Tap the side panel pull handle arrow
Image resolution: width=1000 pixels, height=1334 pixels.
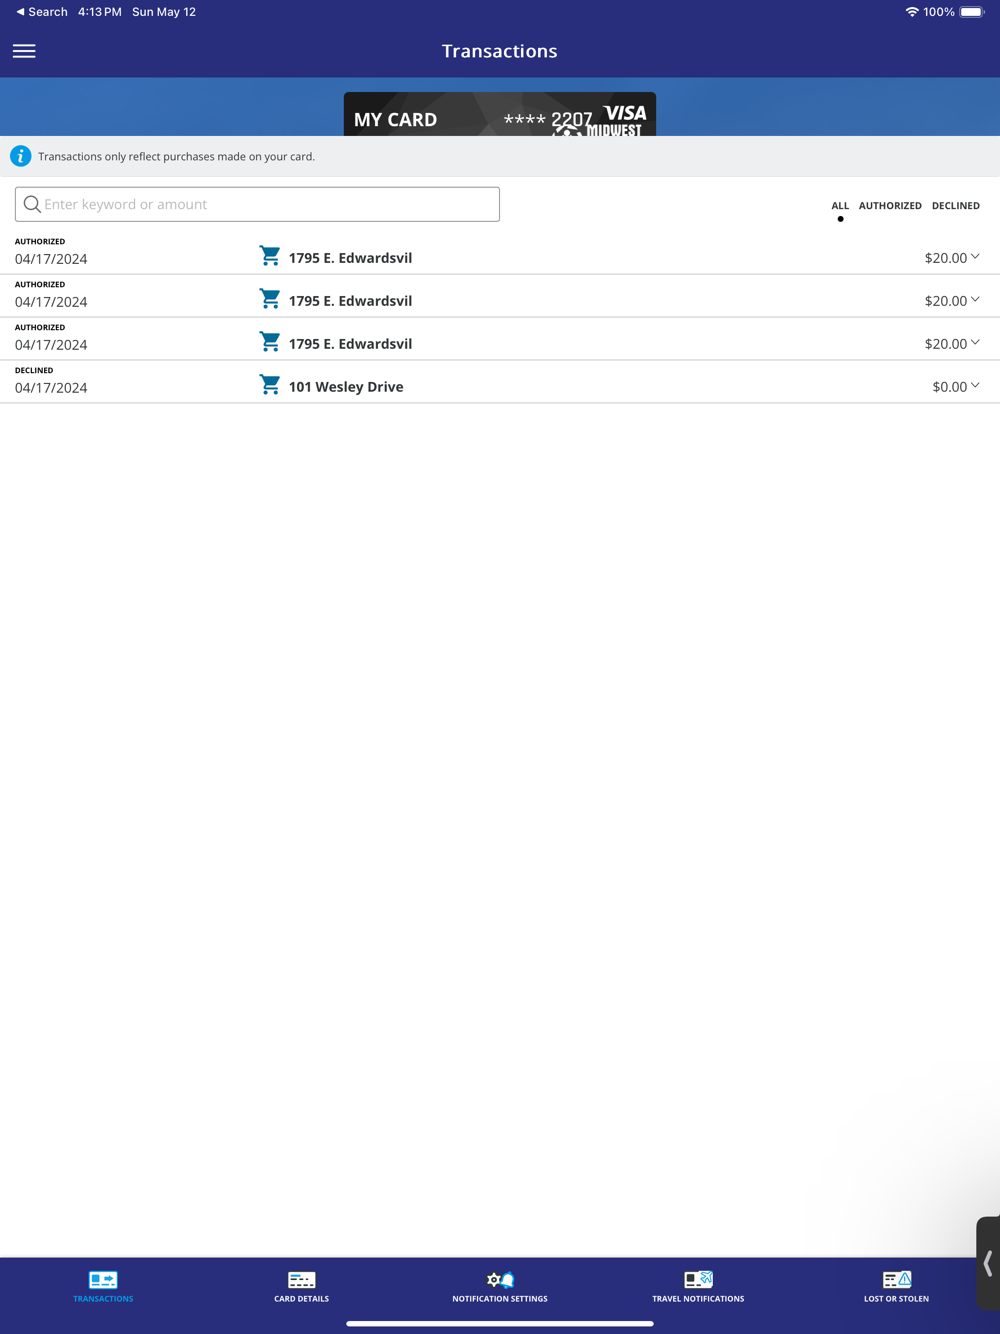[x=988, y=1263]
